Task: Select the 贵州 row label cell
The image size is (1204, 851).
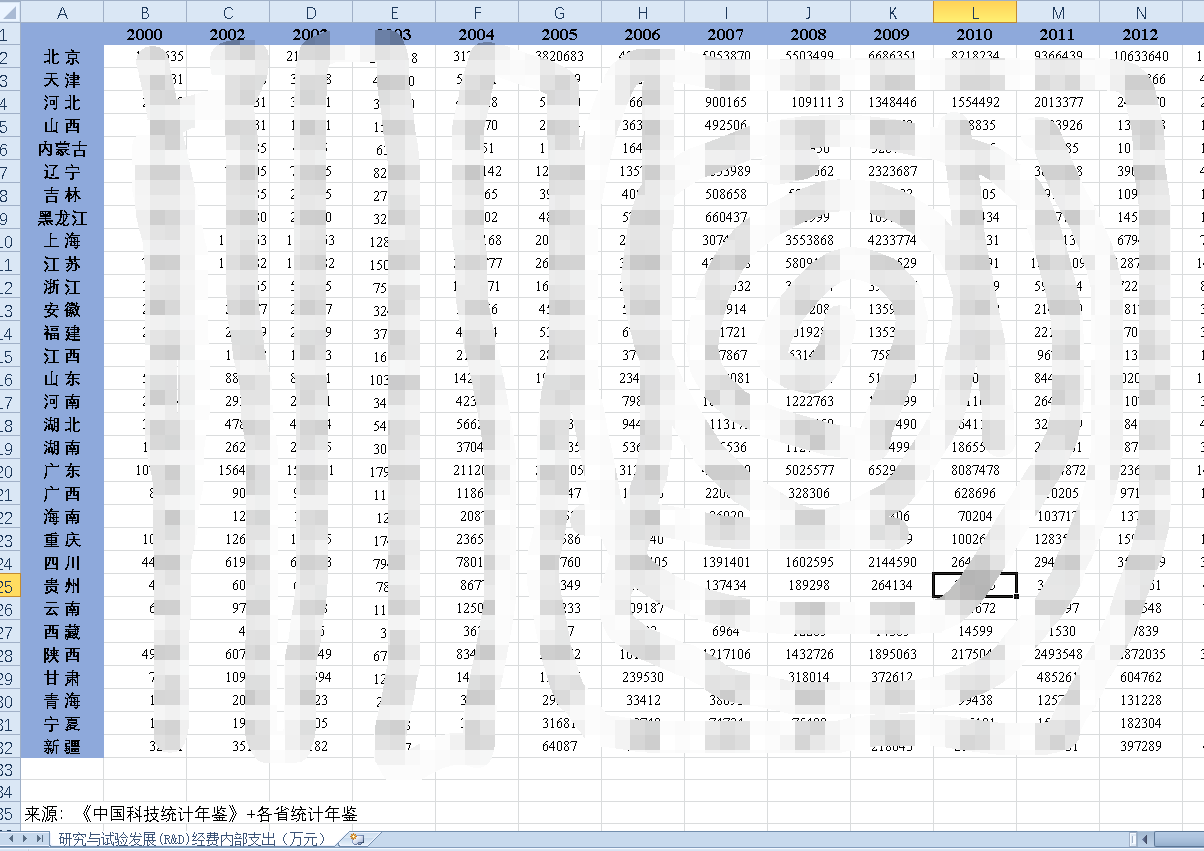Action: tap(62, 586)
